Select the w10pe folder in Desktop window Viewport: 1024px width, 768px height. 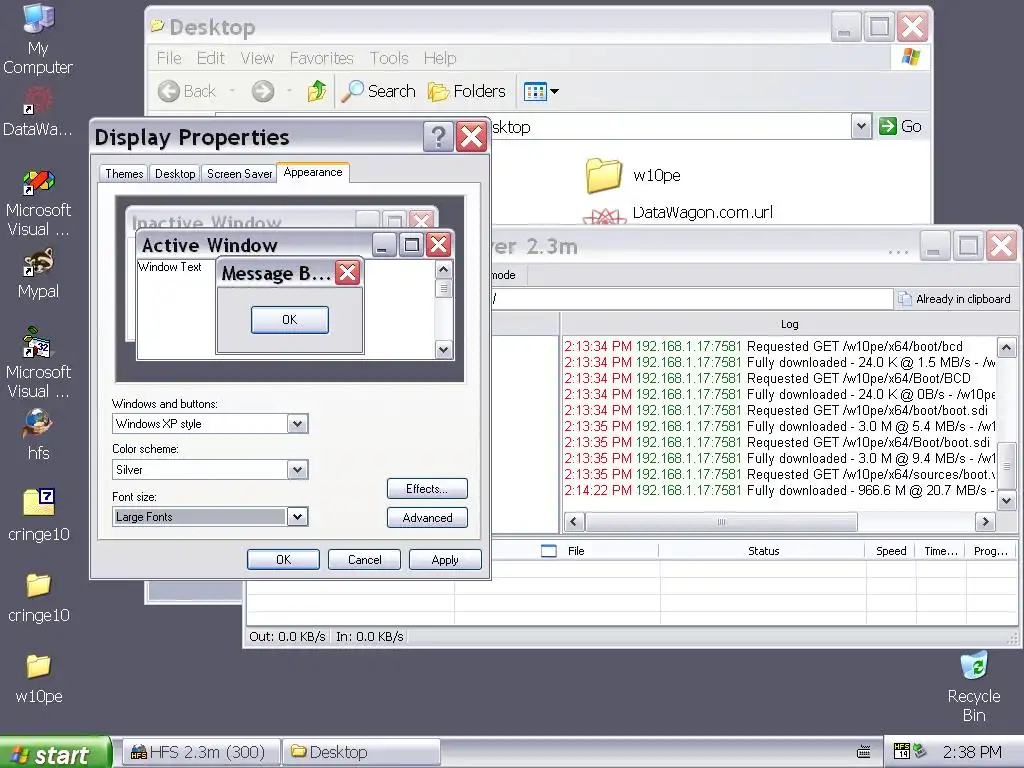[633, 175]
